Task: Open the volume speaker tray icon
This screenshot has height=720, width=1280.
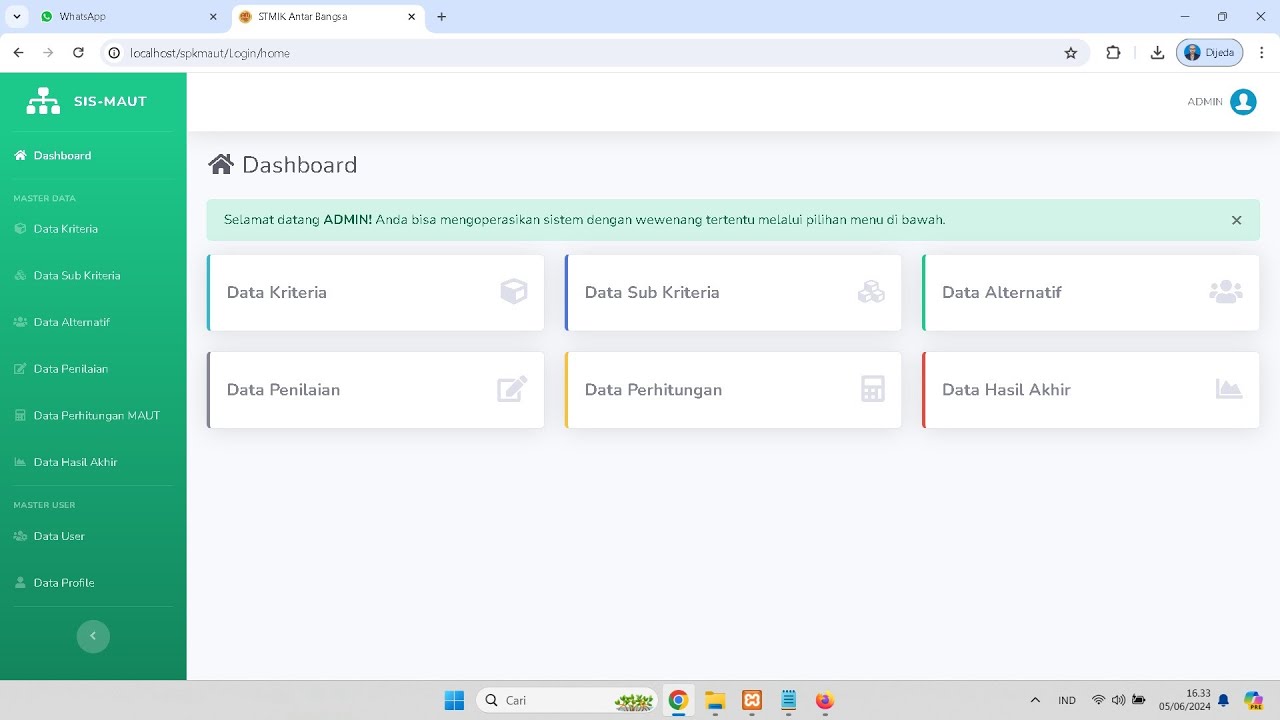Action: click(x=1118, y=700)
